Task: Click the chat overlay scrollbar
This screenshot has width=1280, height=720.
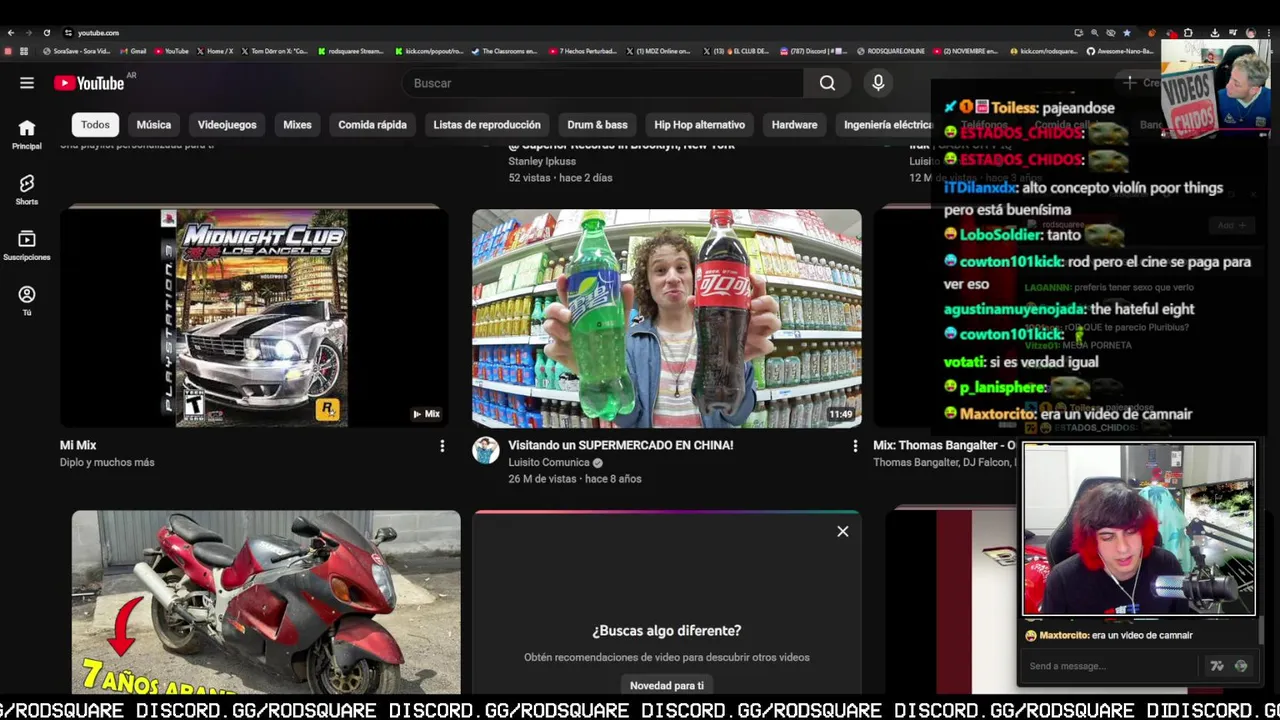Action: tap(1260, 631)
